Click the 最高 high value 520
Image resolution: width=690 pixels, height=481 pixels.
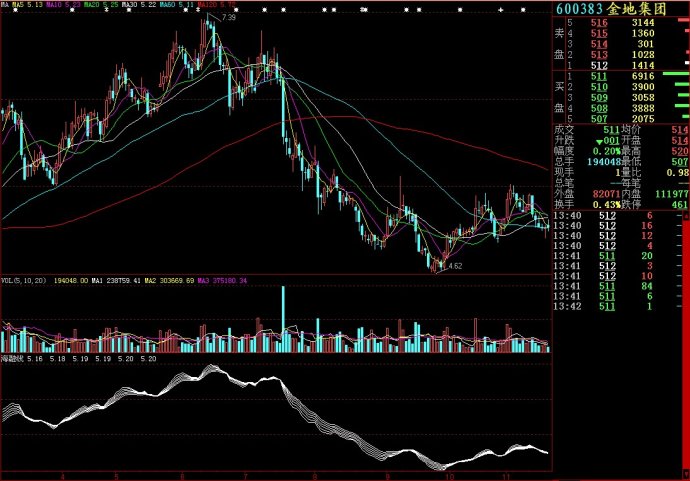(679, 151)
